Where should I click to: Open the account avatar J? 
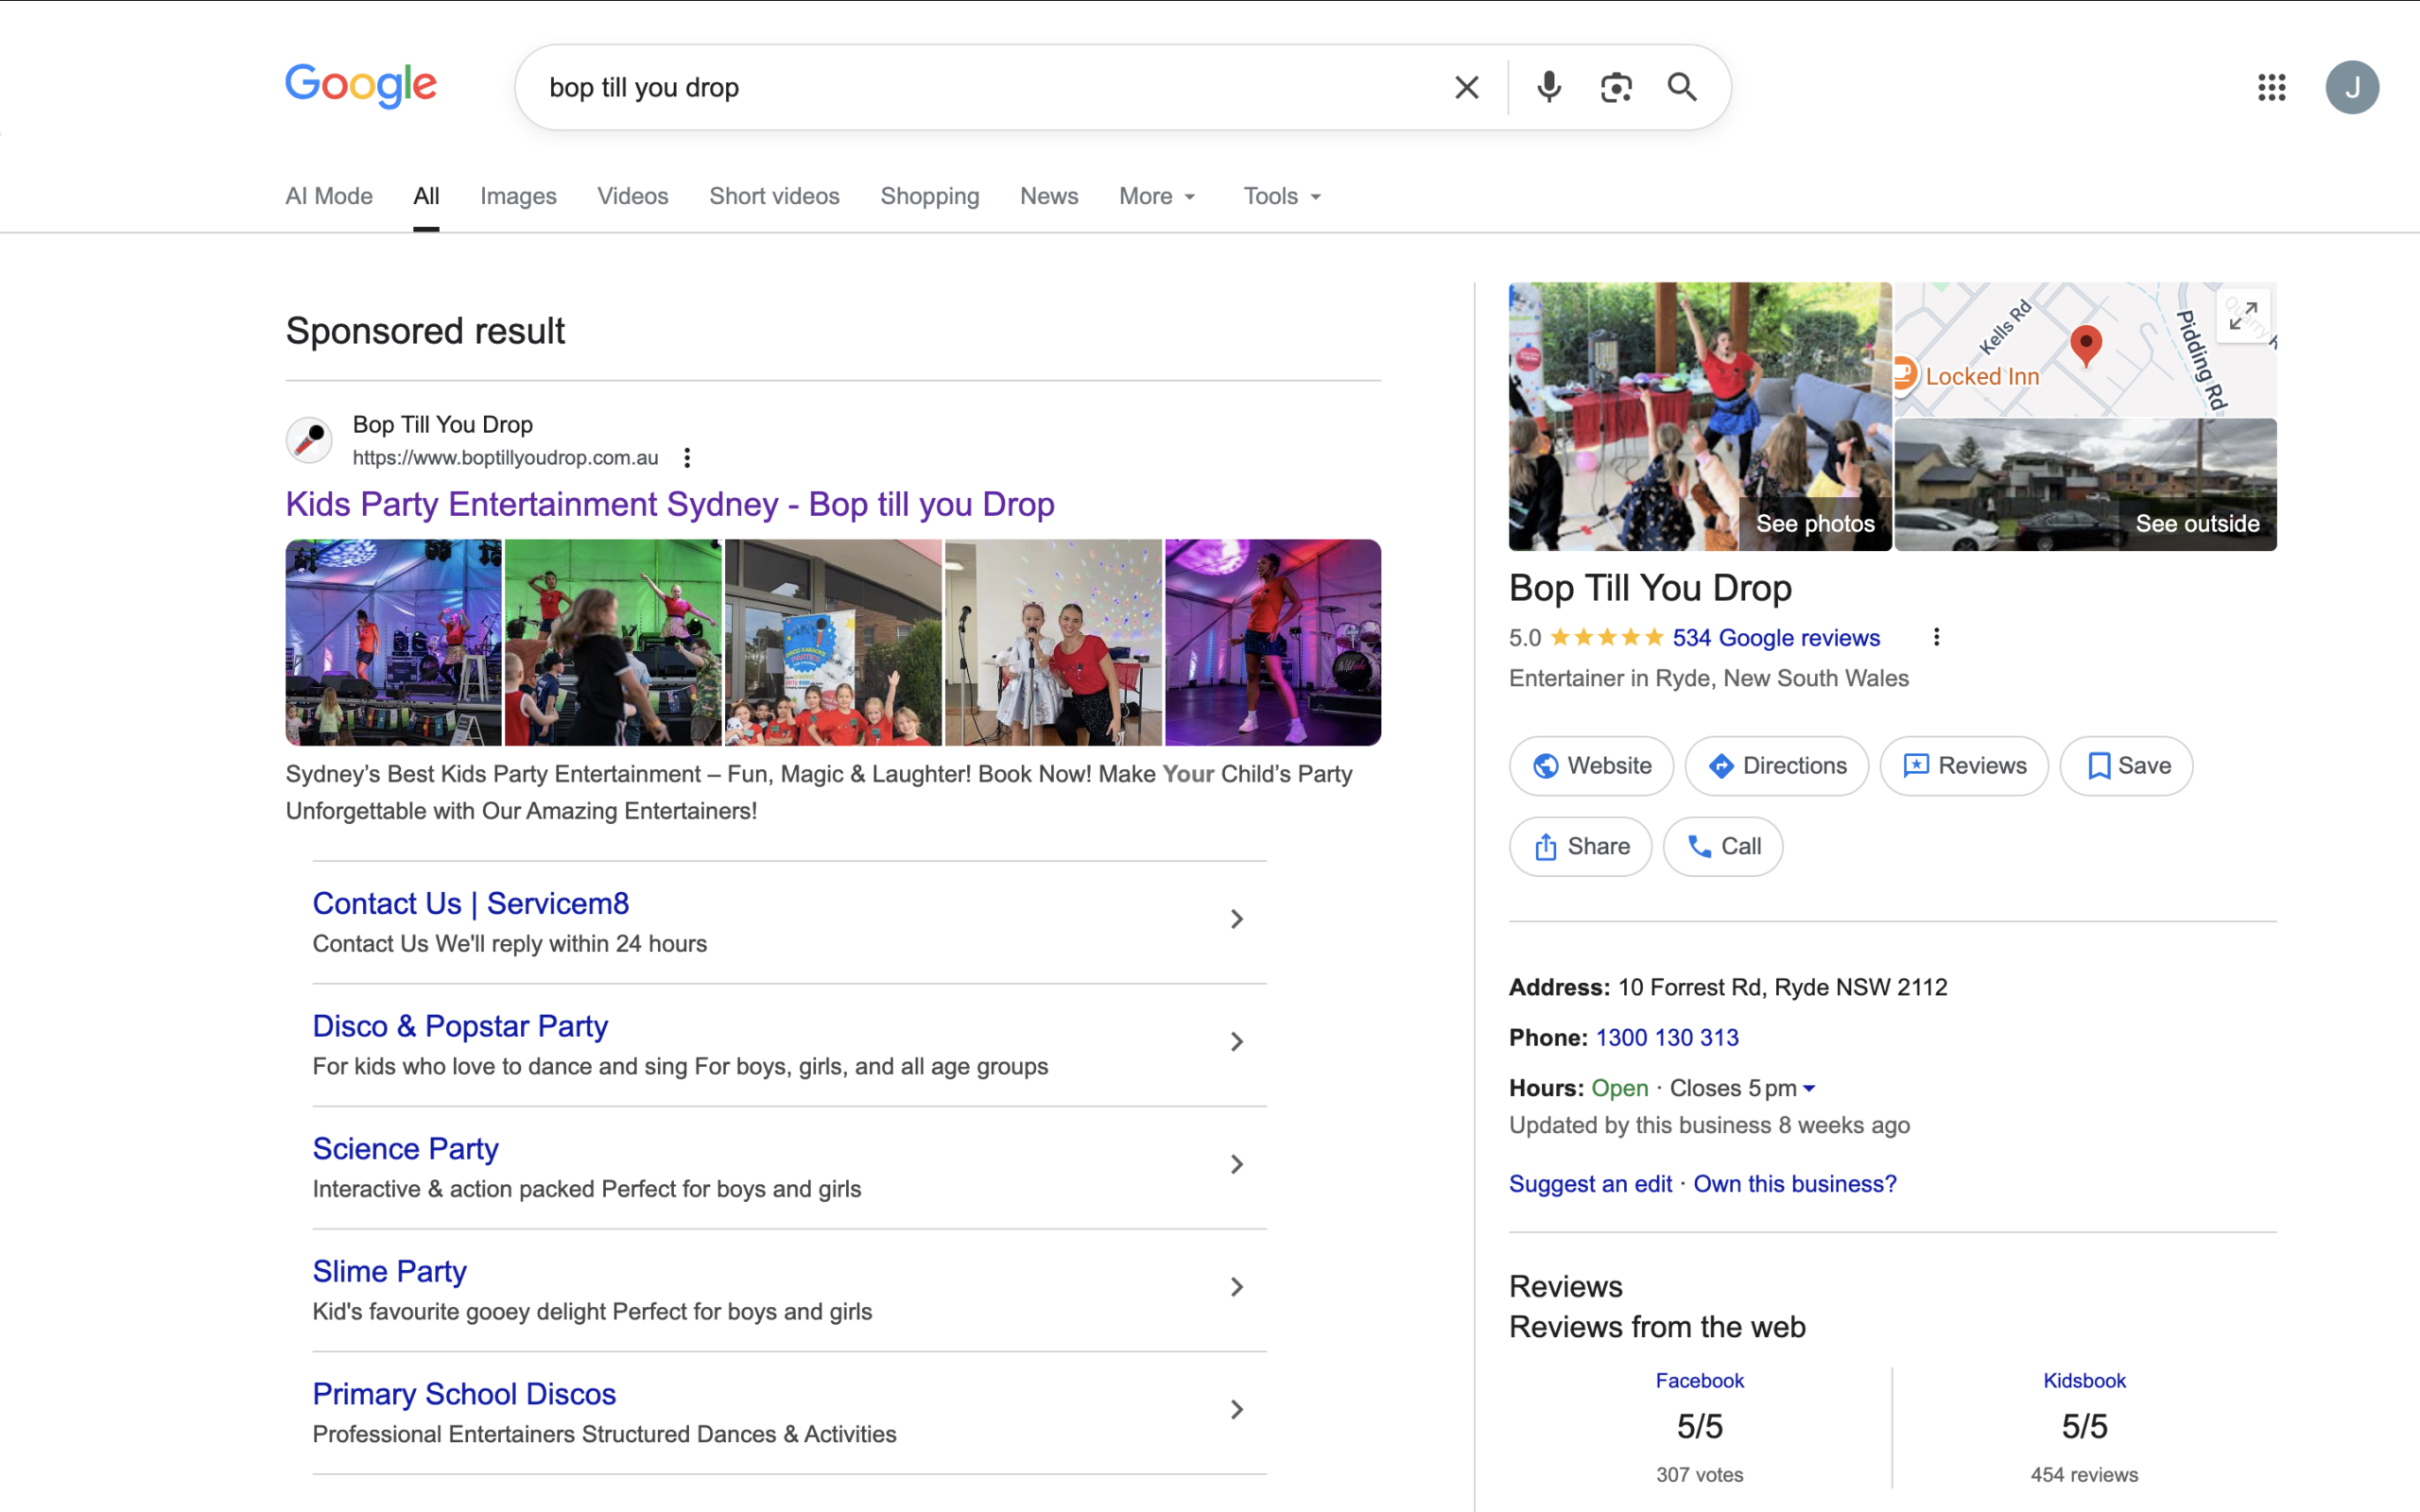[2351, 87]
